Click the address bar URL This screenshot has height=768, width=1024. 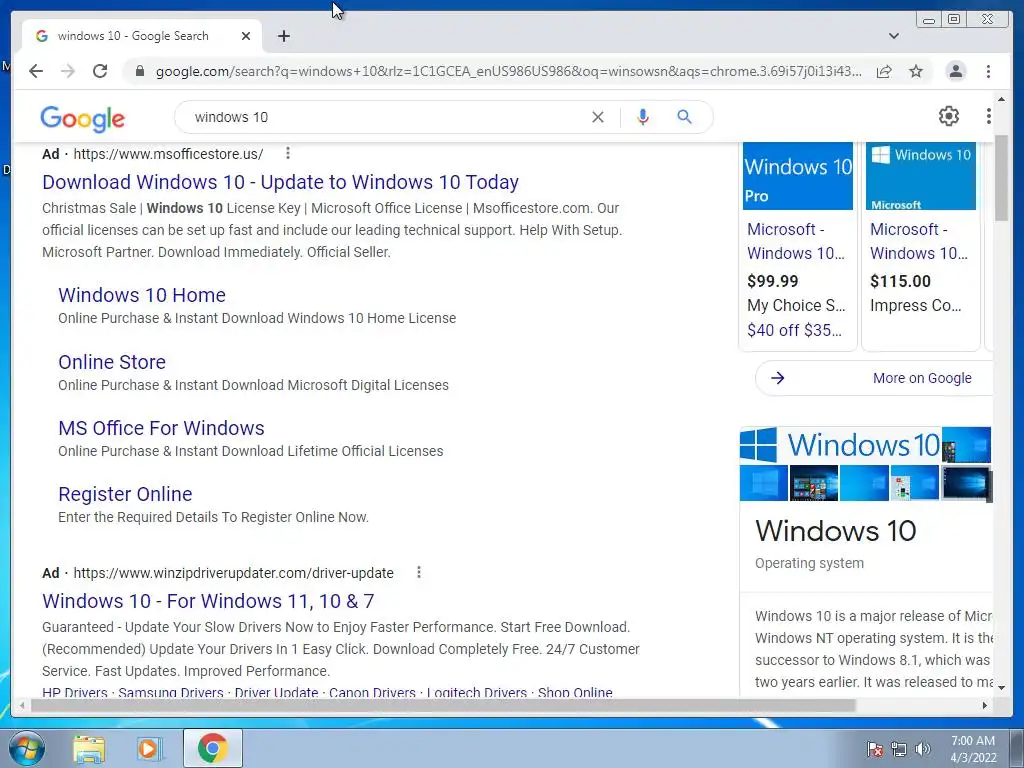(x=508, y=71)
